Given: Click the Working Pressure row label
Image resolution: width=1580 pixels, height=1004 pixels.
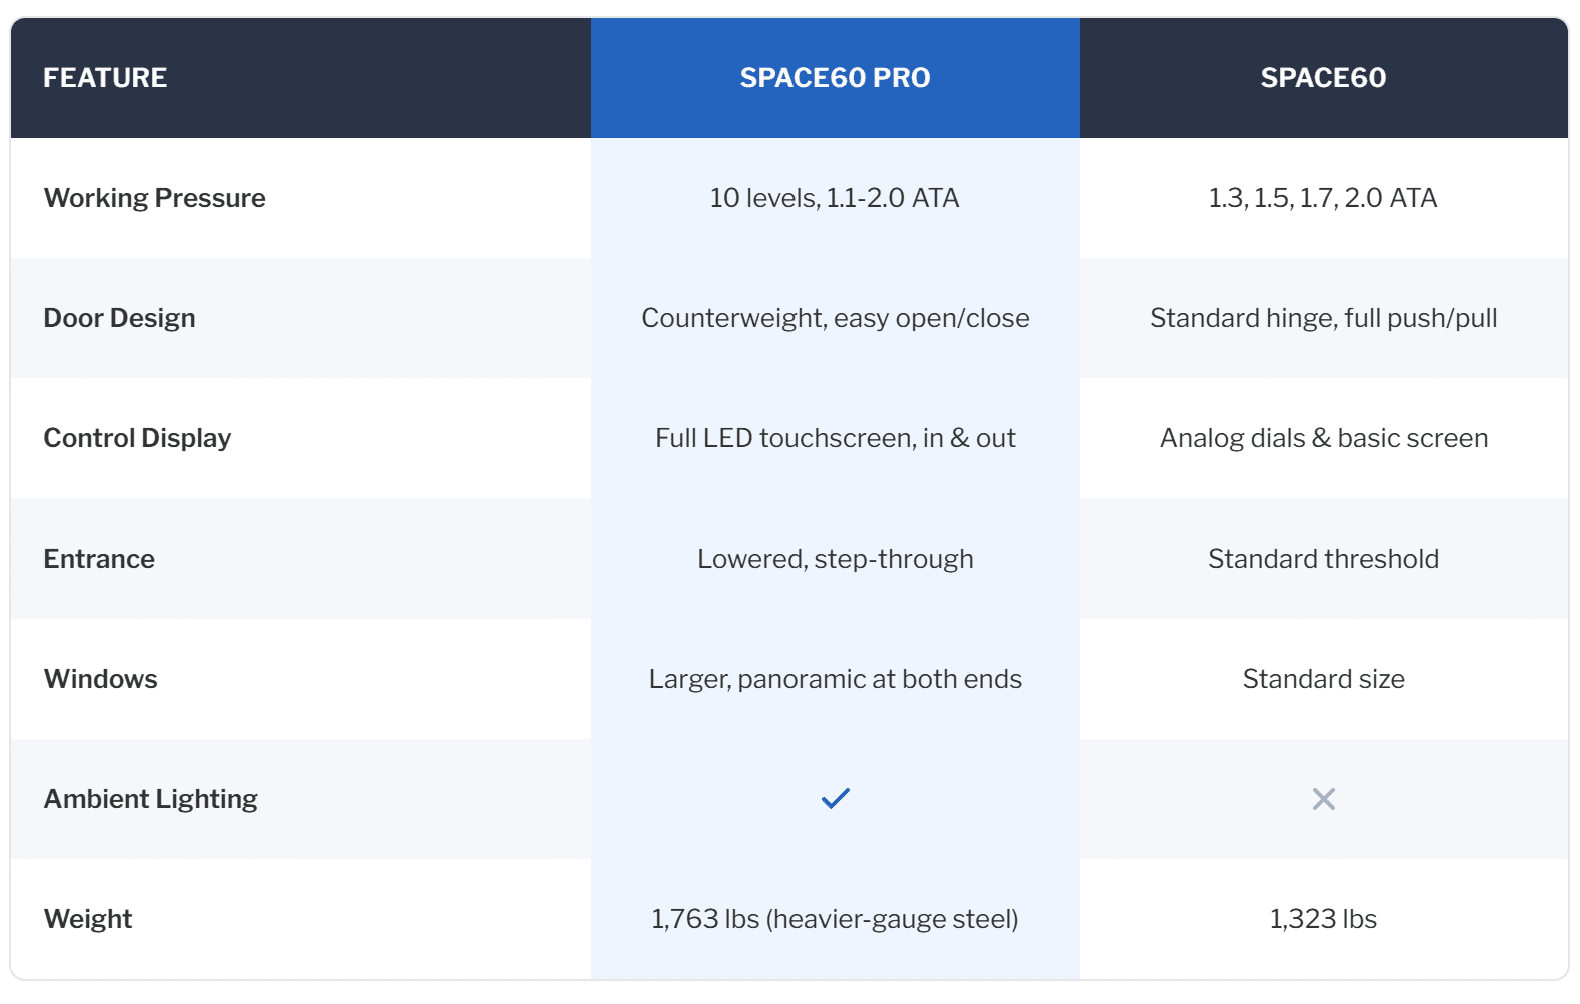Looking at the screenshot, I should pos(155,198).
